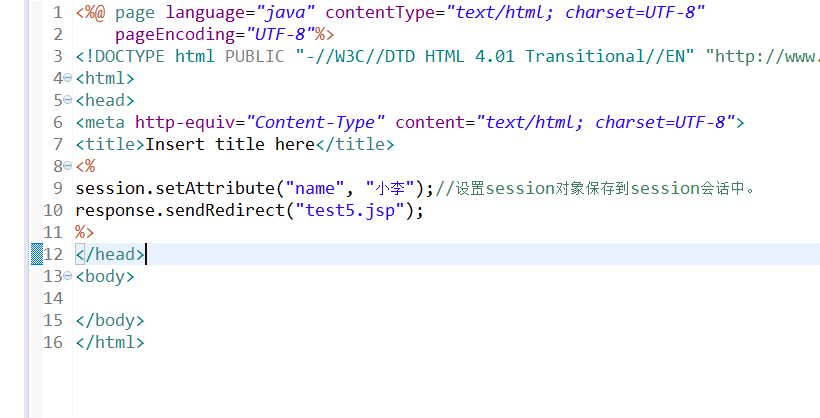Image resolution: width=820 pixels, height=418 pixels.
Task: Click the closing body tag on line 15
Action: pos(110,320)
